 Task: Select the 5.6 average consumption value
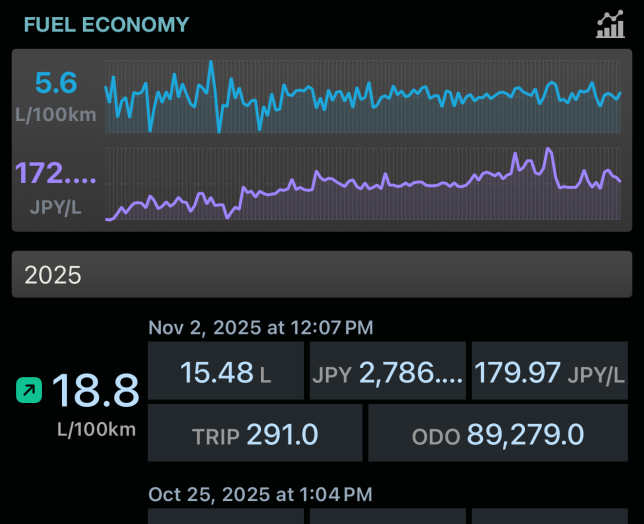[x=56, y=83]
